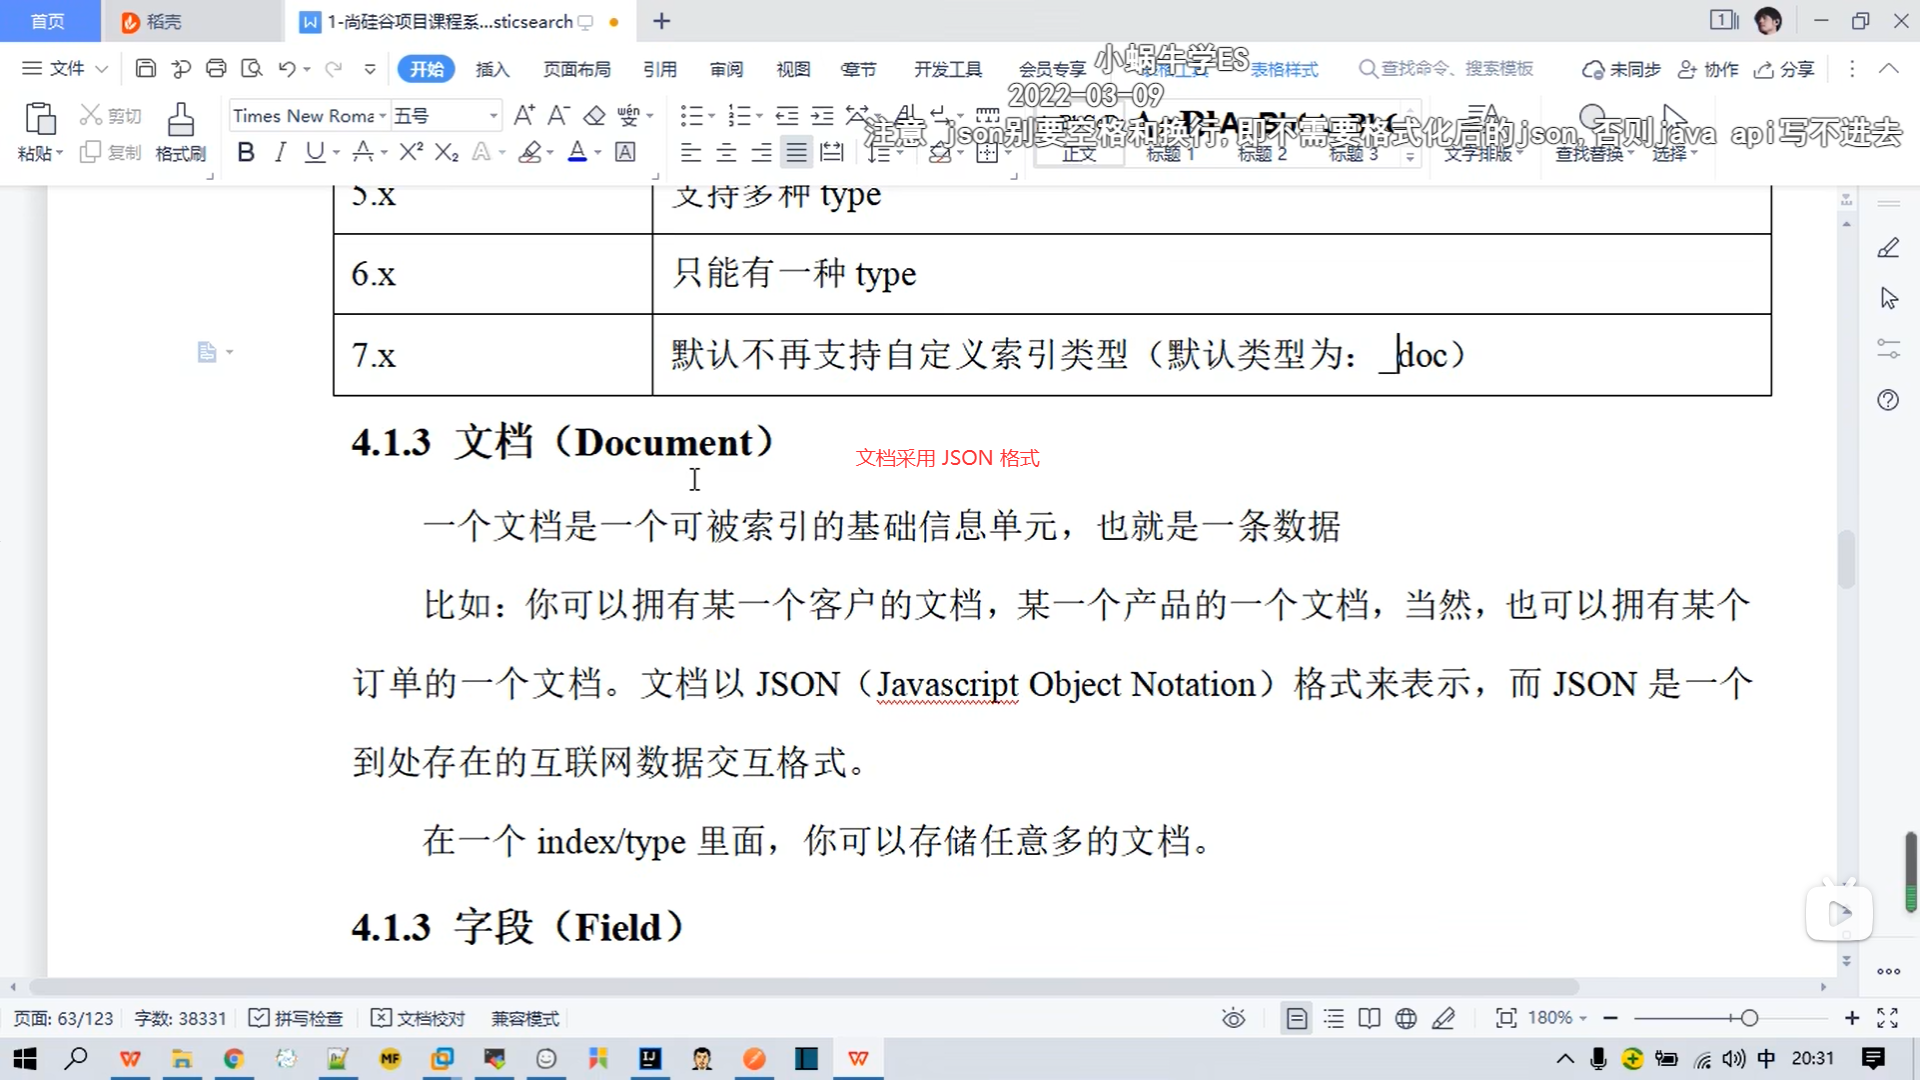1920x1080 pixels.
Task: Click the Print icon in toolbar
Action: pos(216,69)
